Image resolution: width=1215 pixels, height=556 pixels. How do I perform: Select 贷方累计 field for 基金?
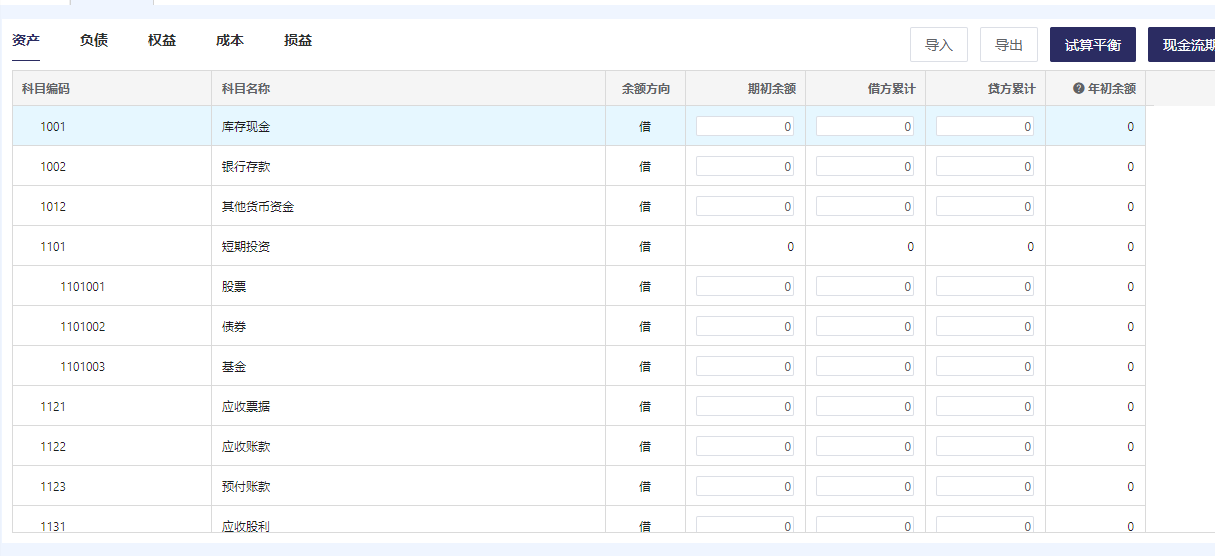[985, 367]
